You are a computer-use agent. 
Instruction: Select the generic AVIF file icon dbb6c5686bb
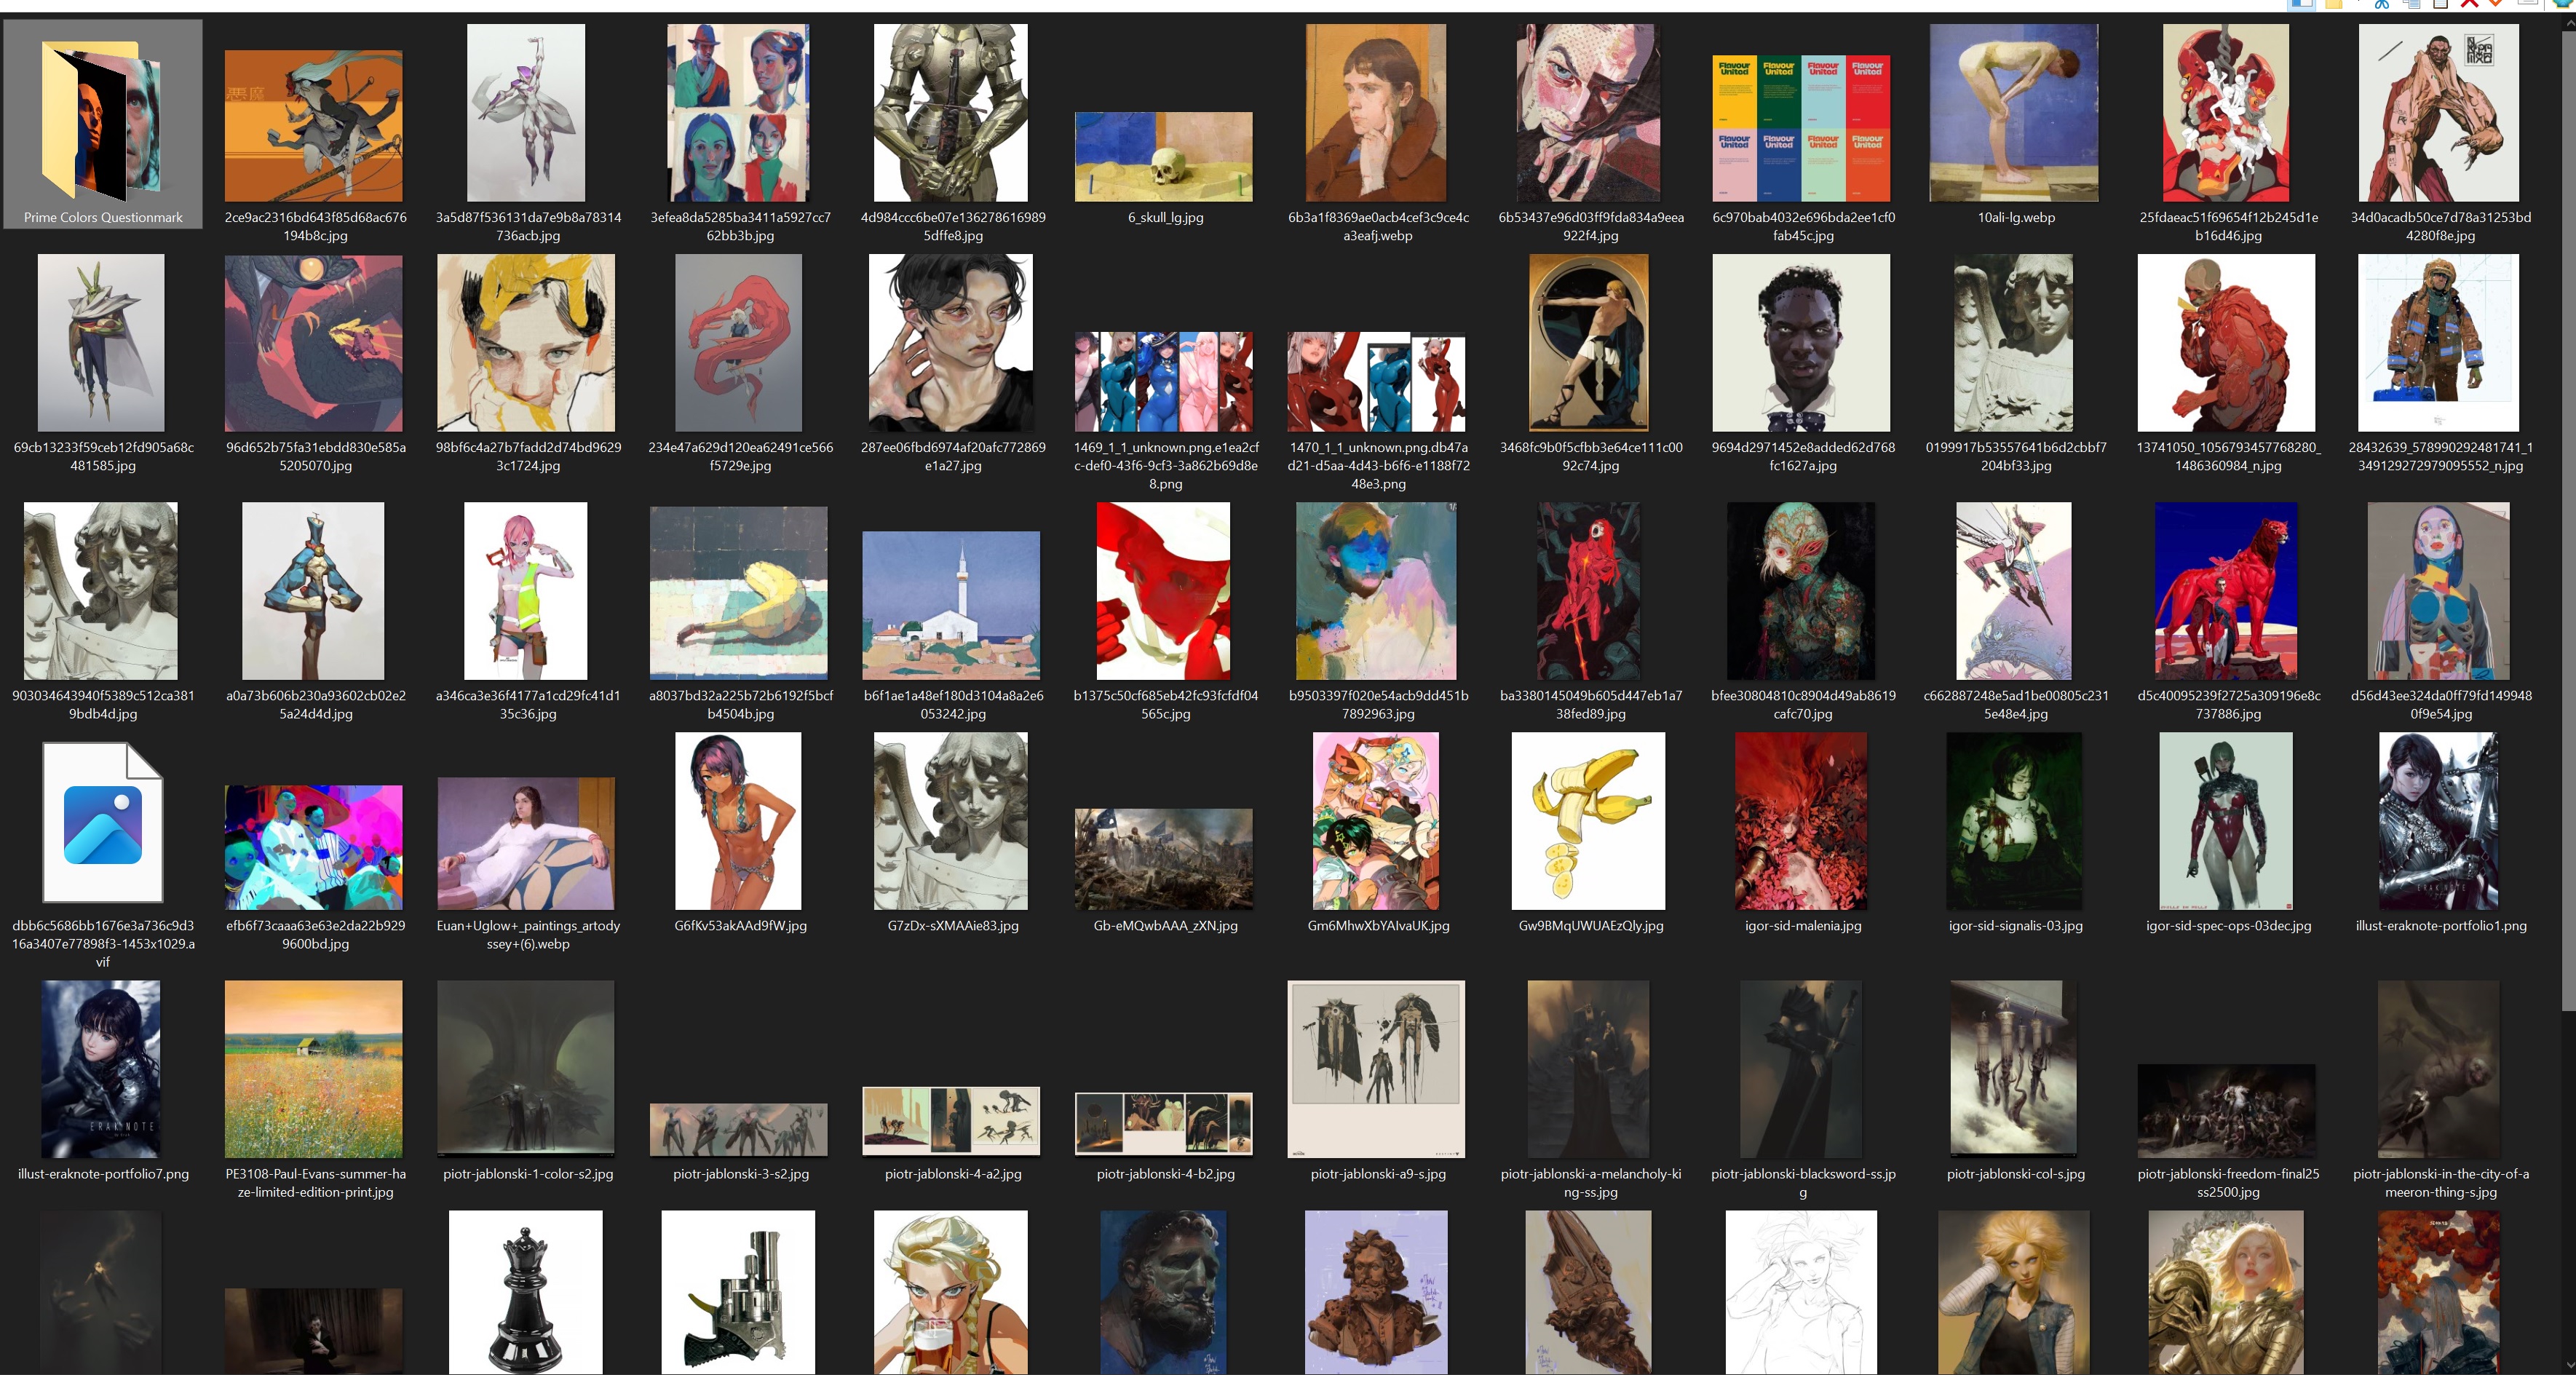(x=102, y=823)
